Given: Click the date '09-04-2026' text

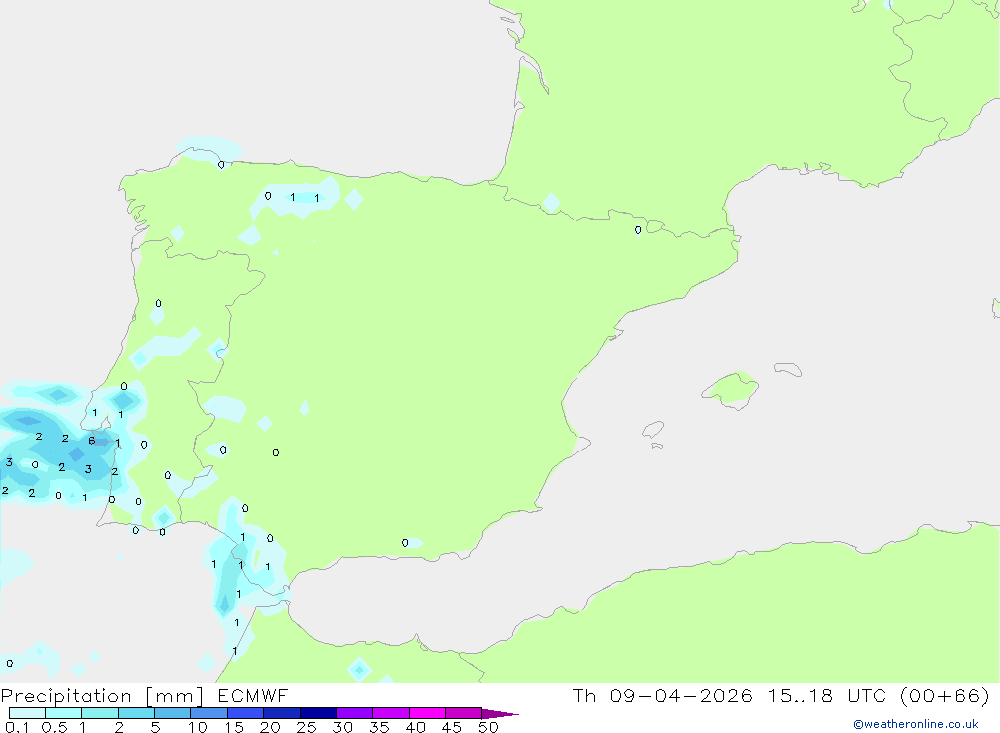Looking at the screenshot, I should point(680,695).
